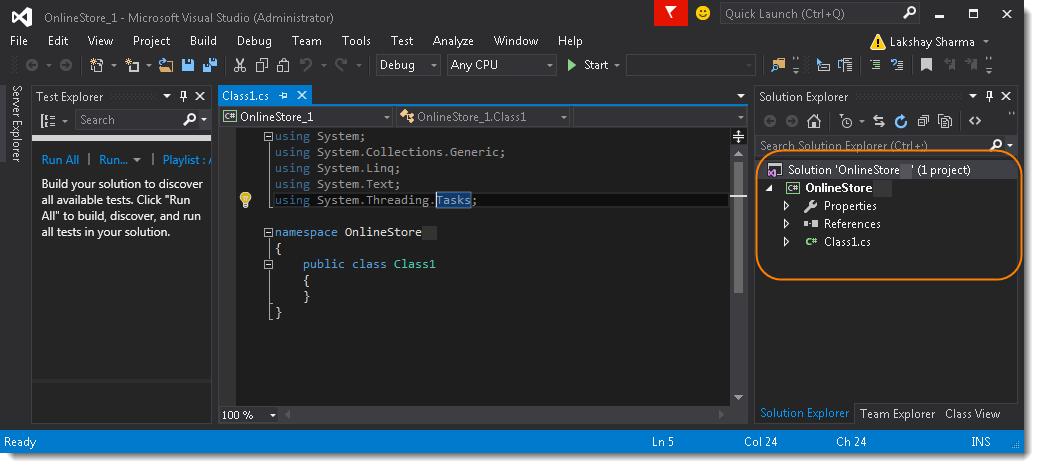Toggle auto-hide pin on Test Explorer panel

[184, 96]
